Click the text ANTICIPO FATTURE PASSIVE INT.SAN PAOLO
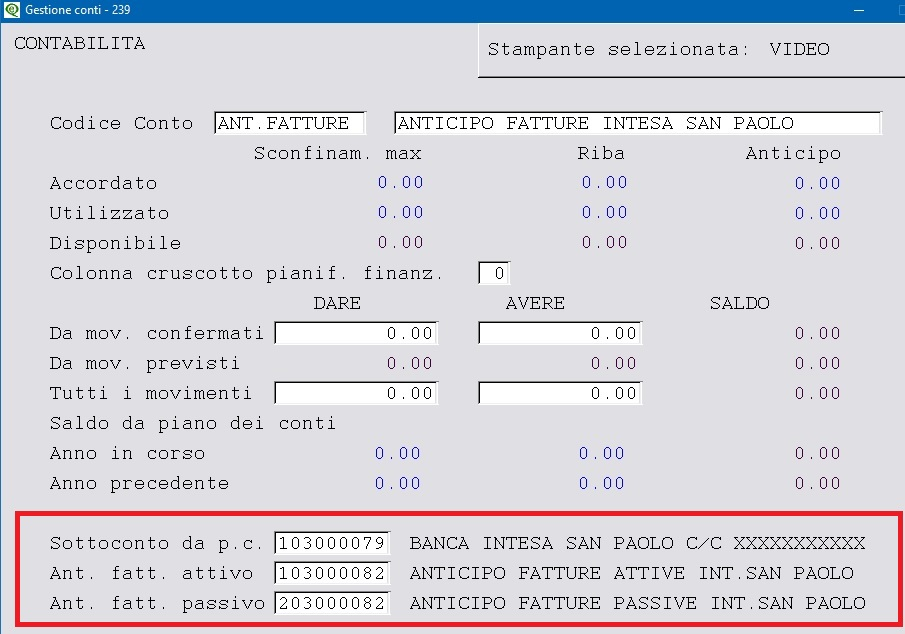The height and width of the screenshot is (634, 905). click(x=638, y=603)
